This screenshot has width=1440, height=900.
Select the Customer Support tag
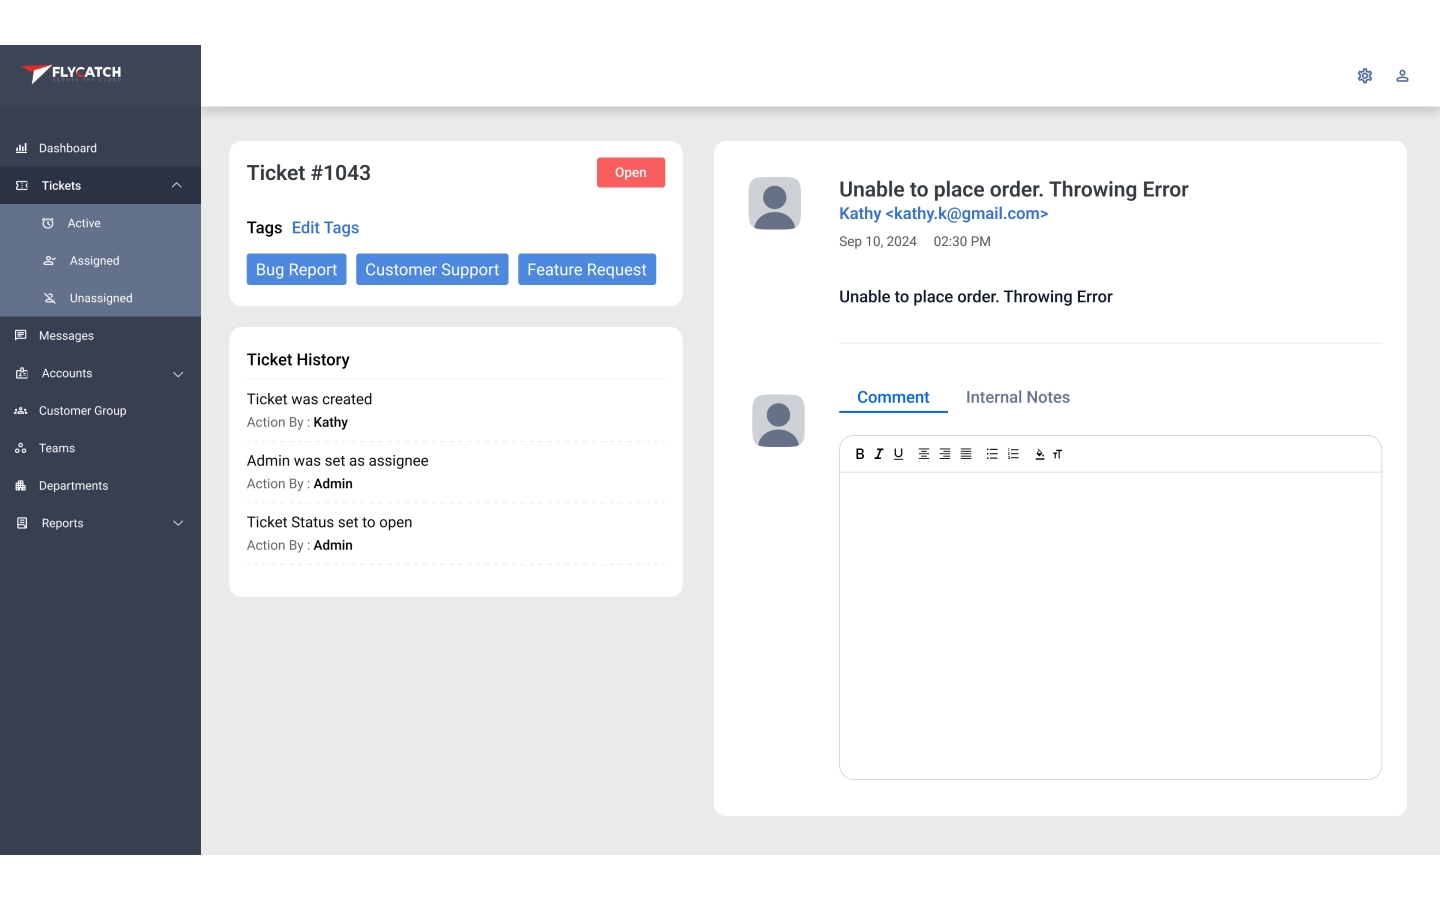point(432,269)
